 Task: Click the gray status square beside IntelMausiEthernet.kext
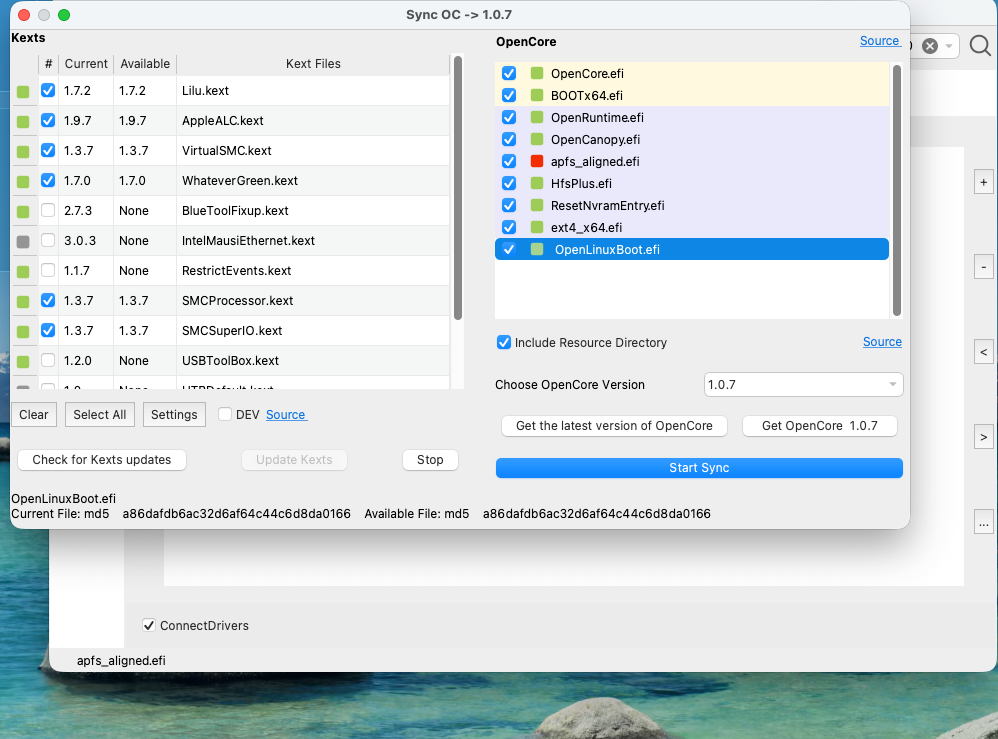coord(23,241)
